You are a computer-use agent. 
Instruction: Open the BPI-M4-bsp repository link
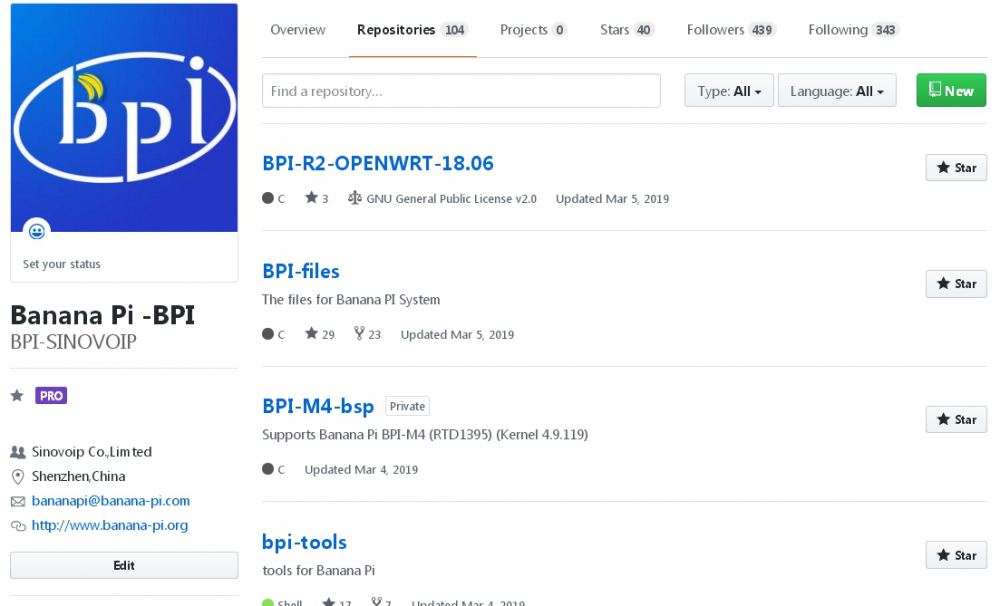click(318, 406)
